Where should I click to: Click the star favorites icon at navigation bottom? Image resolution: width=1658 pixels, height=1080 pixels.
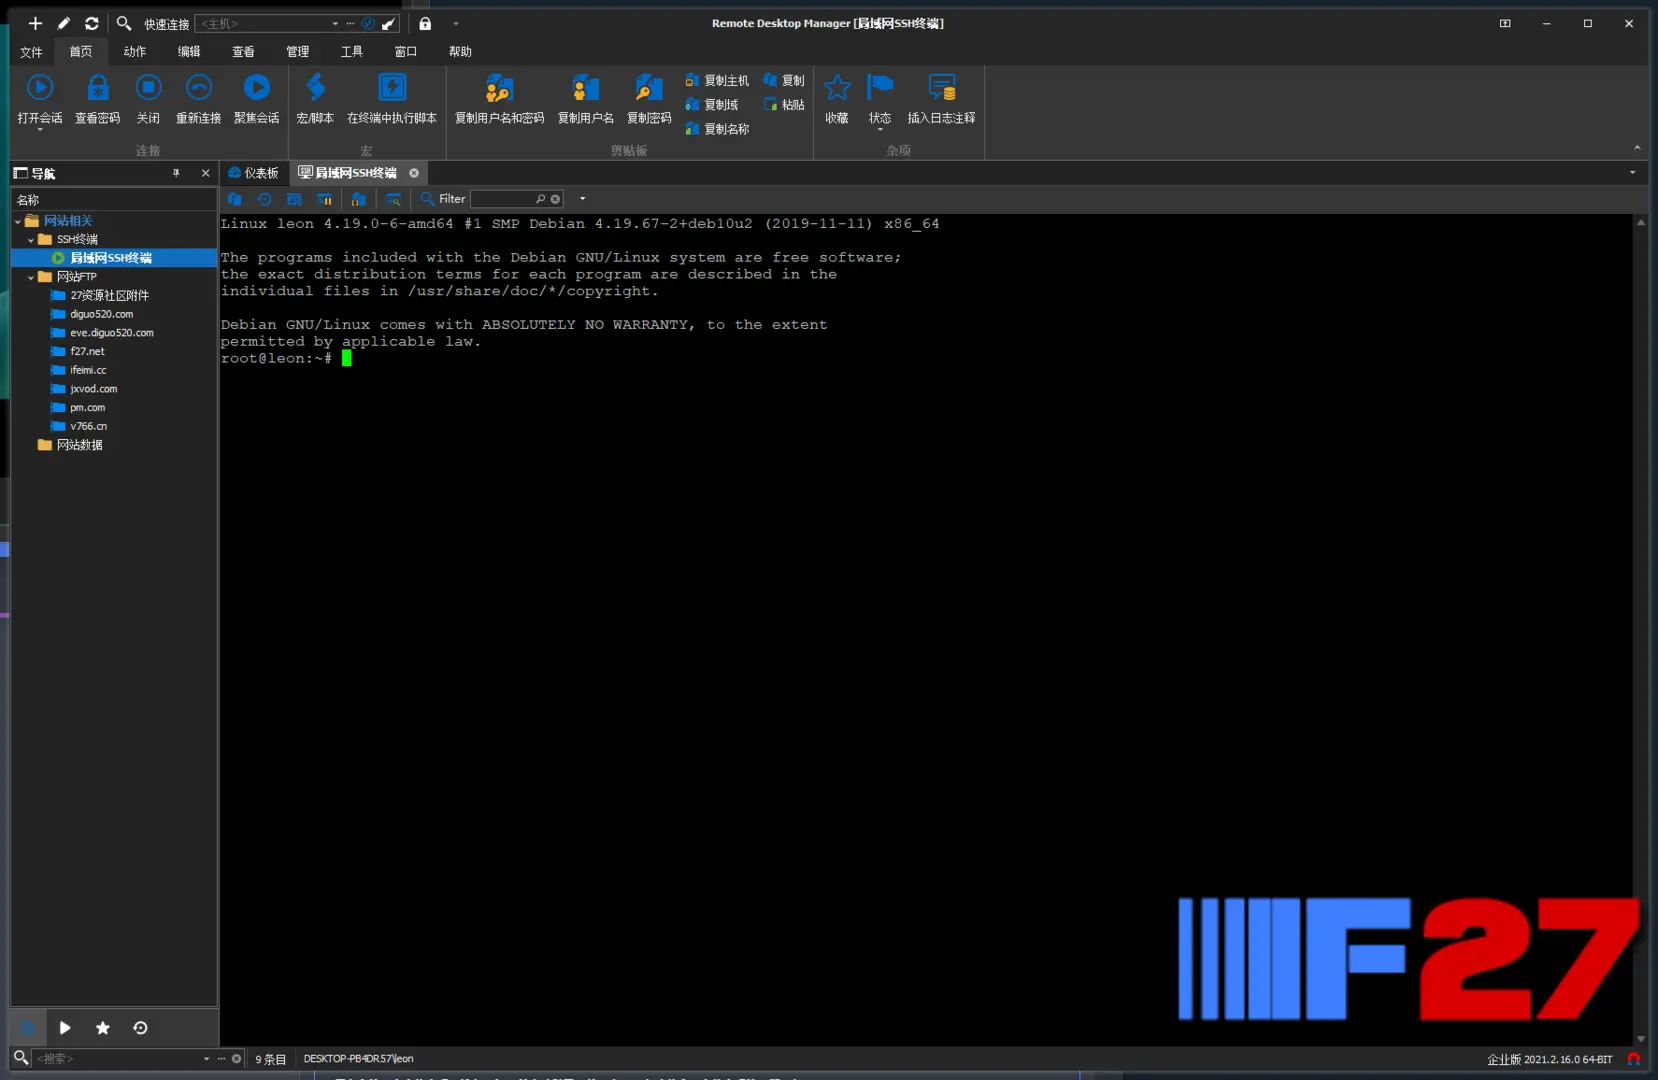[x=102, y=1028]
